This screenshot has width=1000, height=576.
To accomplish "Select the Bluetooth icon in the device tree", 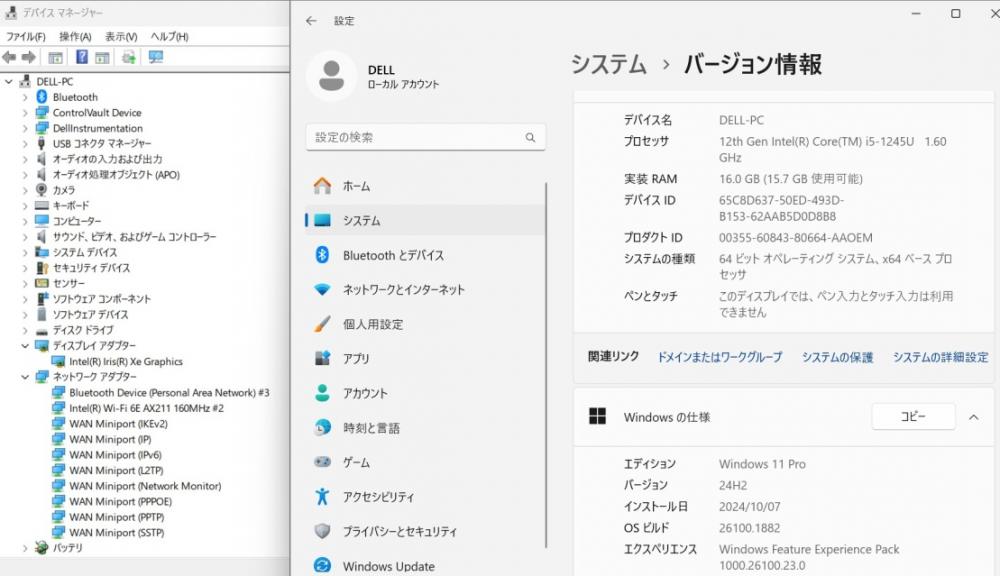I will (41, 97).
